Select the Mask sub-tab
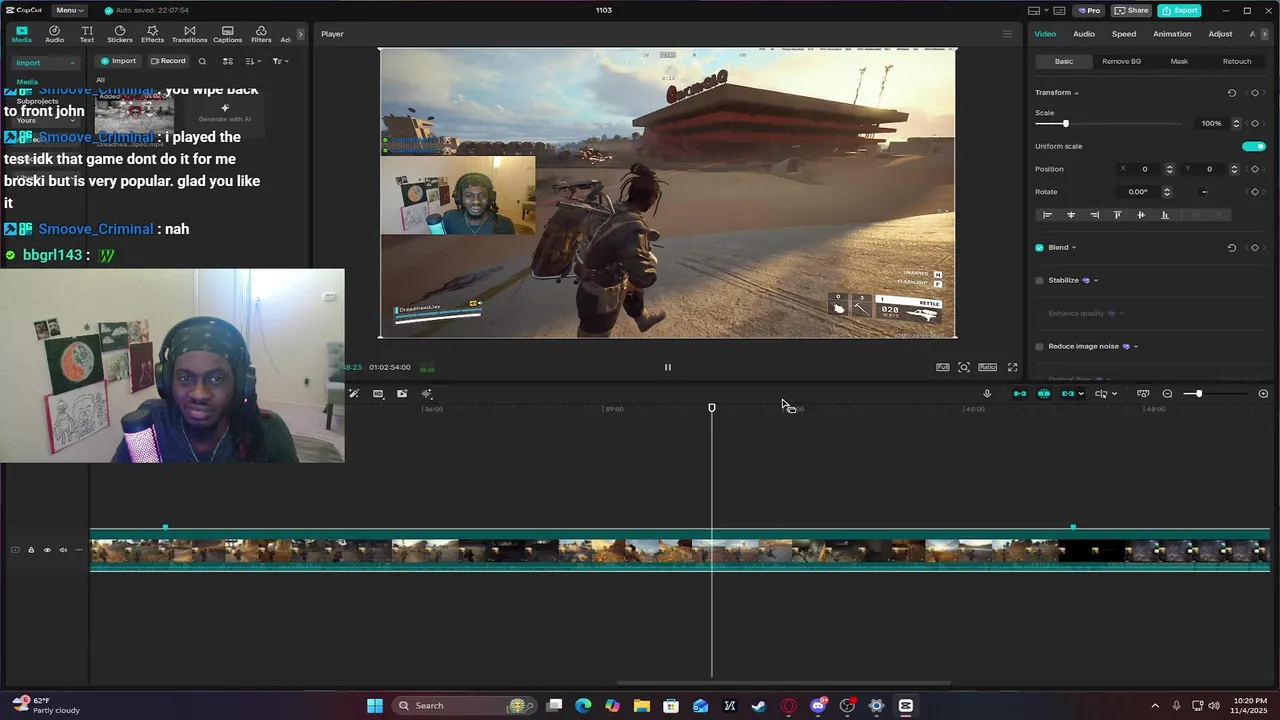The height and width of the screenshot is (720, 1280). click(x=1179, y=61)
